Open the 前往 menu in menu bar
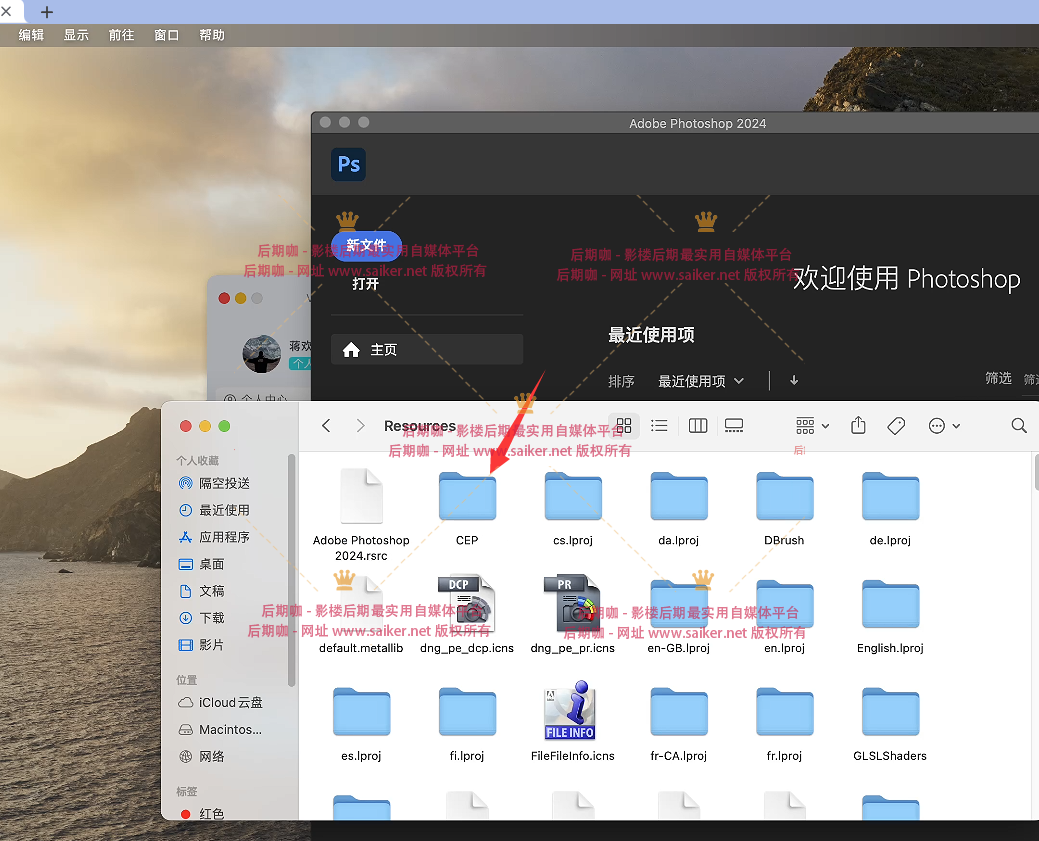 [121, 35]
